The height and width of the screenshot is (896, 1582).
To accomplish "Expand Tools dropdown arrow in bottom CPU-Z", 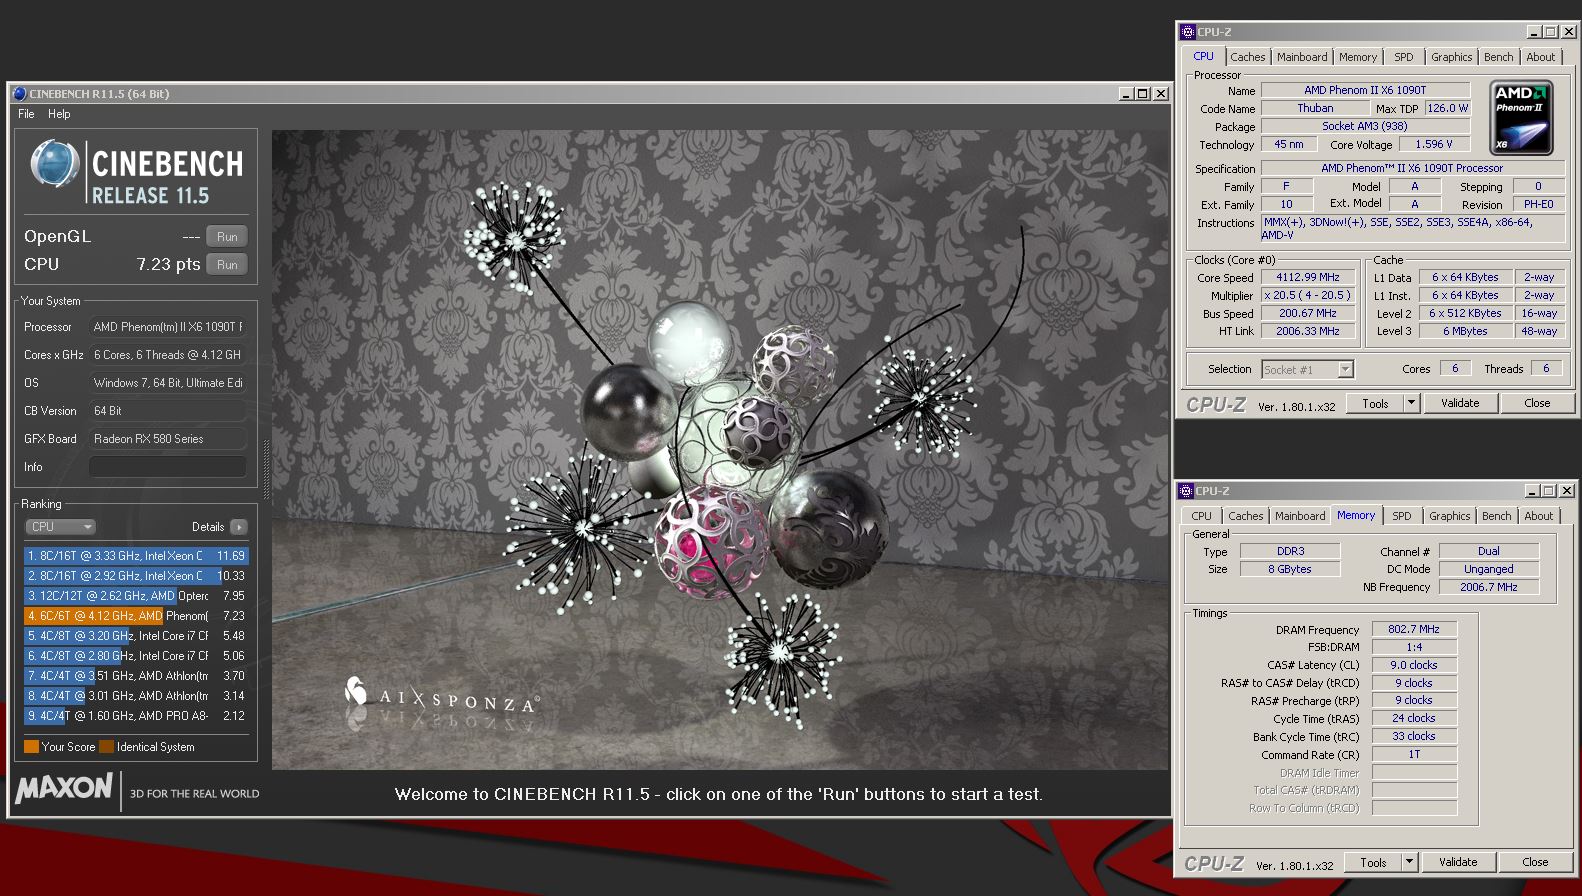I will [x=1409, y=862].
